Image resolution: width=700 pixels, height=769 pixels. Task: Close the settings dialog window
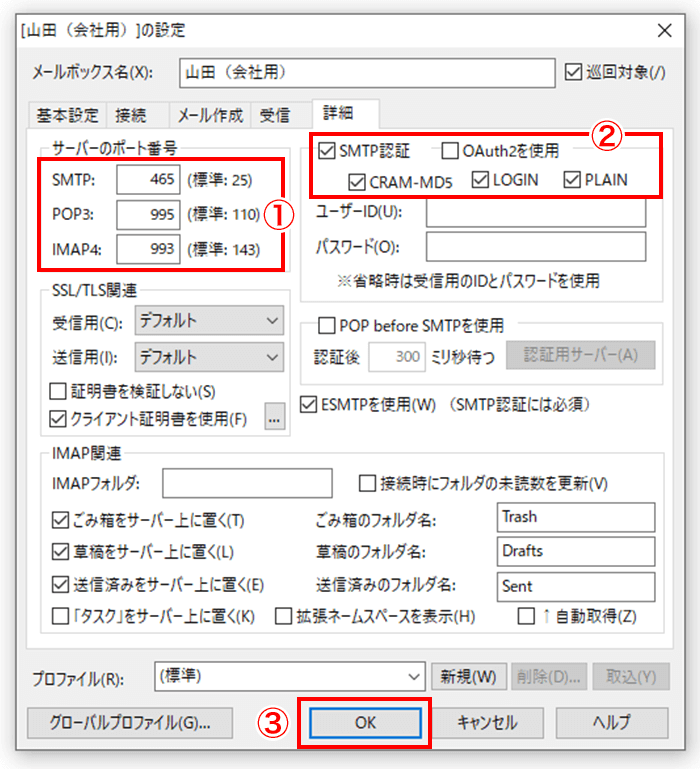point(665,30)
